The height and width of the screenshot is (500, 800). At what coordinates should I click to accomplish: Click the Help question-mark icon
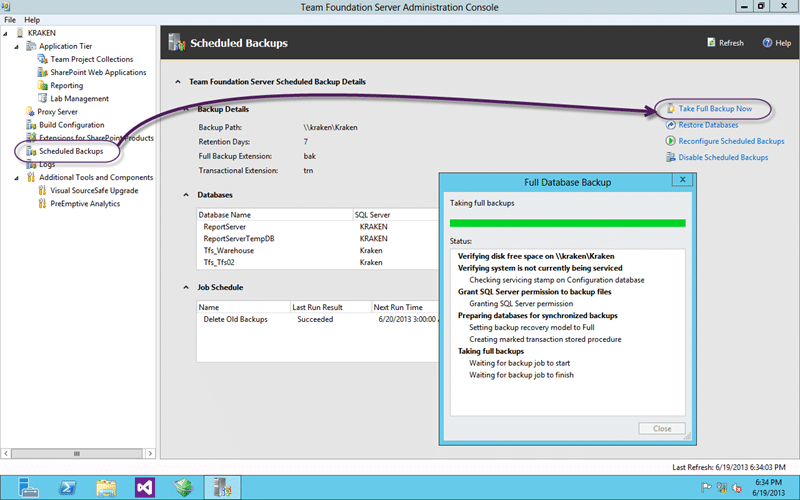pos(767,43)
